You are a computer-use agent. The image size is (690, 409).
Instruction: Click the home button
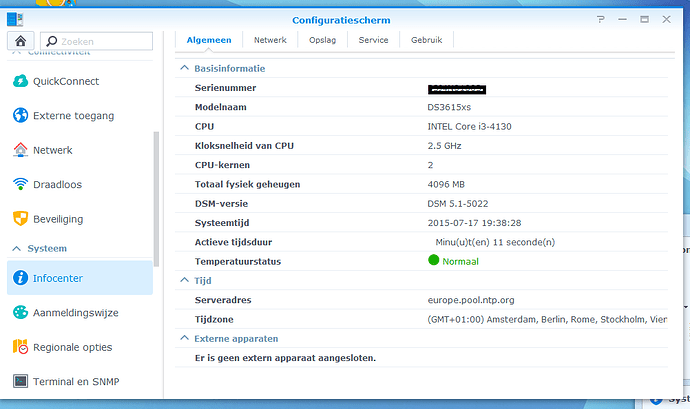(x=20, y=41)
